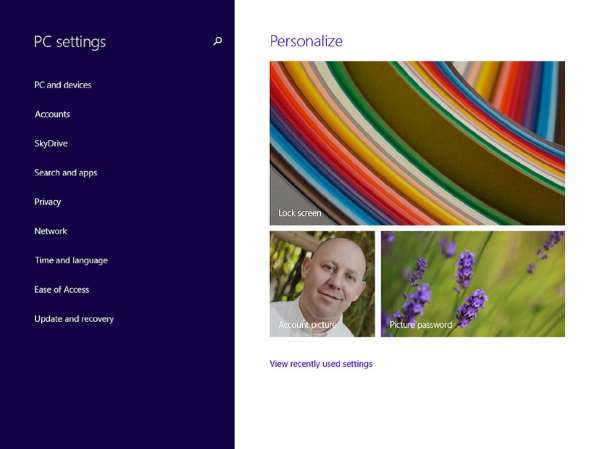Click the Lock screen label text
Screen dimensions: 600x449
click(300, 213)
